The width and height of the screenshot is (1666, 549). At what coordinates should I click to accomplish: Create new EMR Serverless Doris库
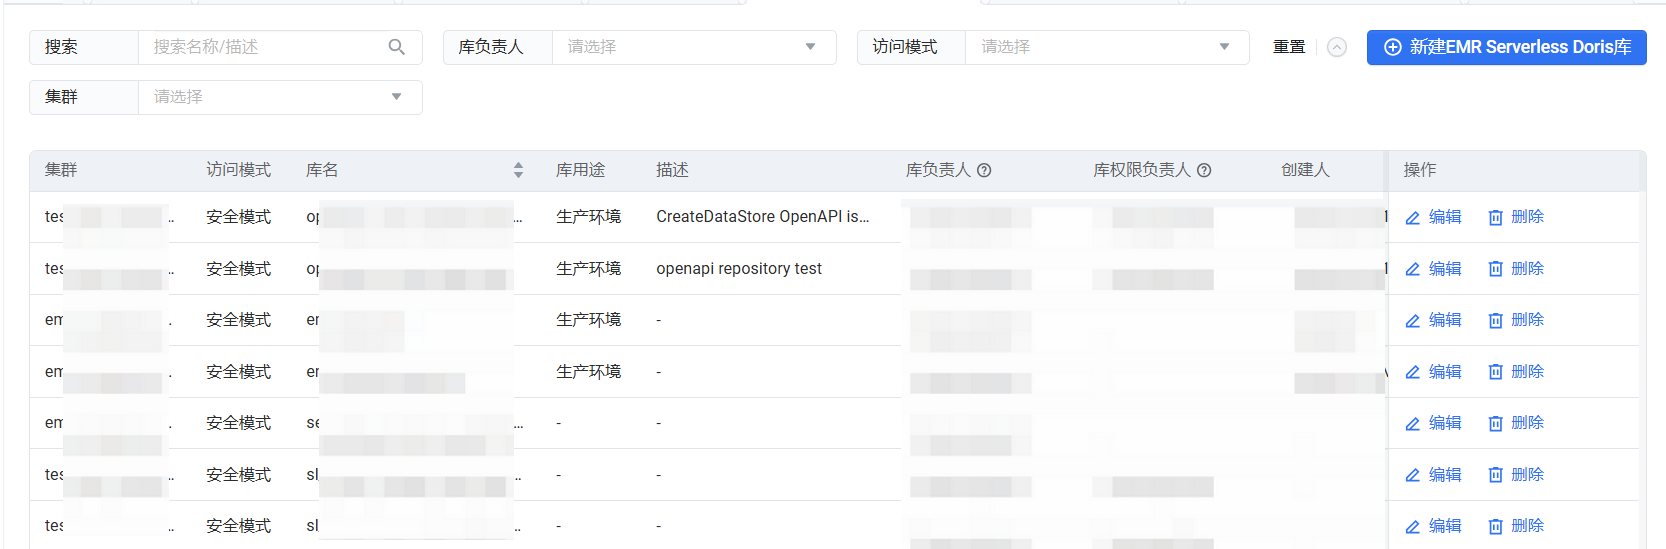1506,47
